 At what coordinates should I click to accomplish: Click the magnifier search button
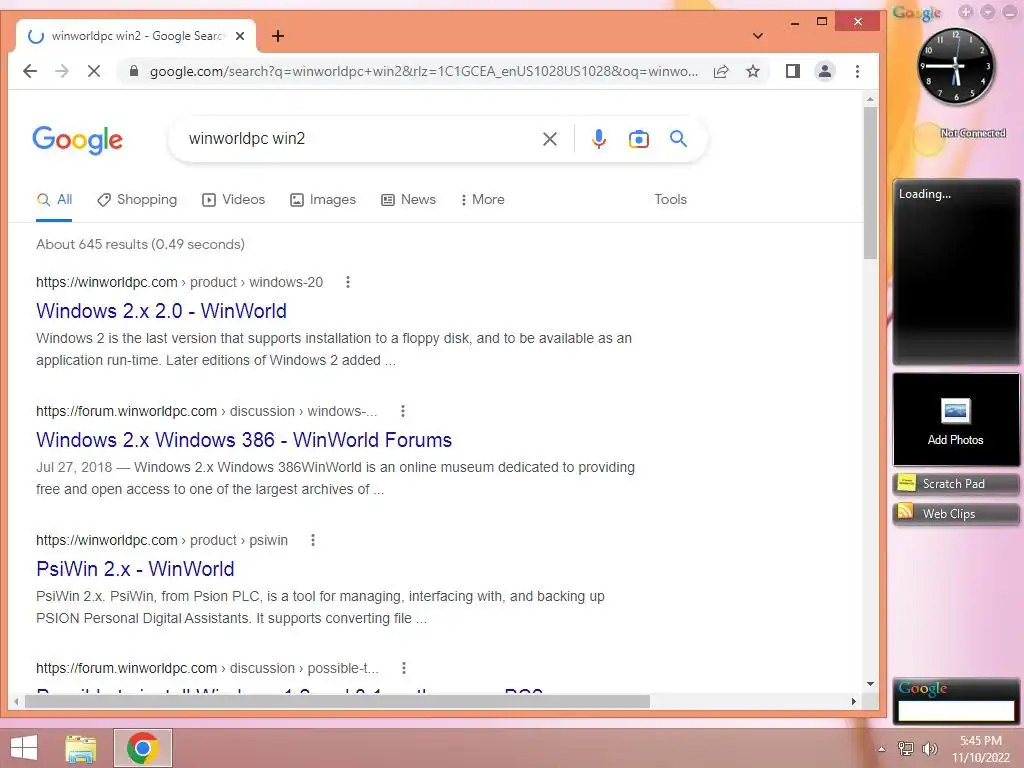pyautogui.click(x=679, y=138)
